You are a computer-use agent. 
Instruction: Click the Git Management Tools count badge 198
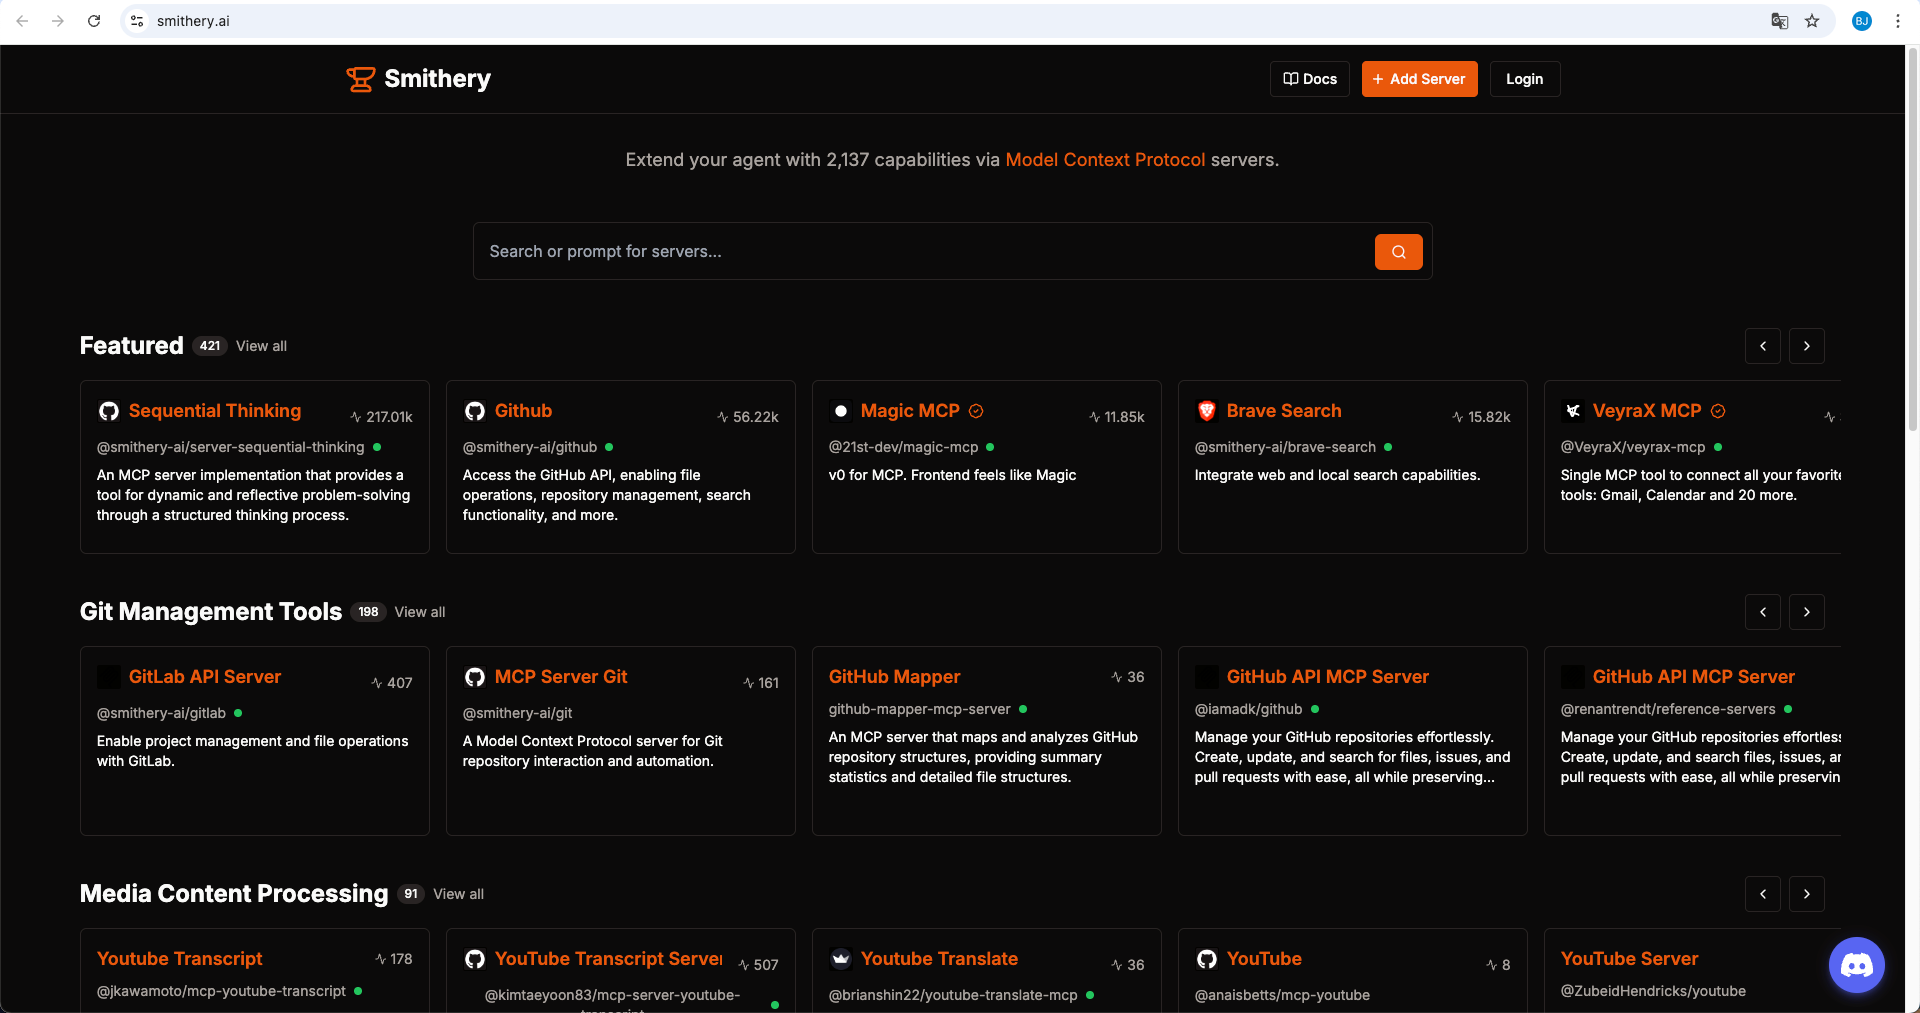coord(368,612)
